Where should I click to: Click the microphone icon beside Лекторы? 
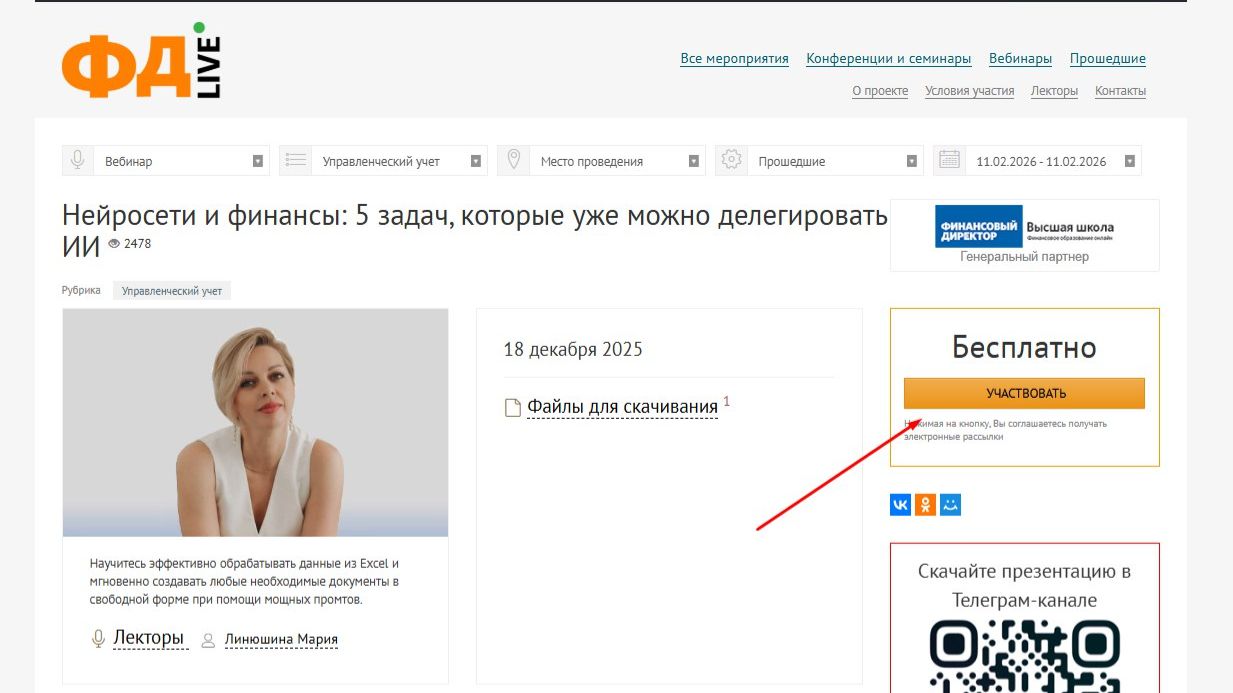(x=98, y=638)
